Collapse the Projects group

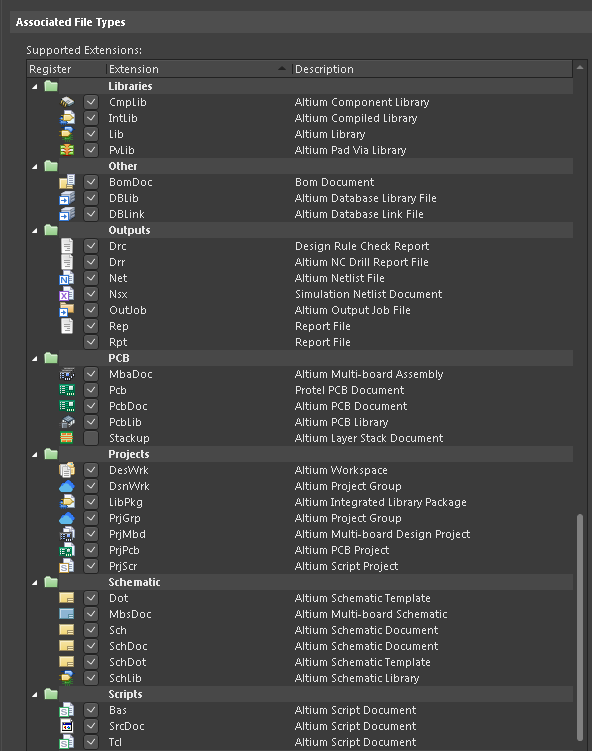34,455
